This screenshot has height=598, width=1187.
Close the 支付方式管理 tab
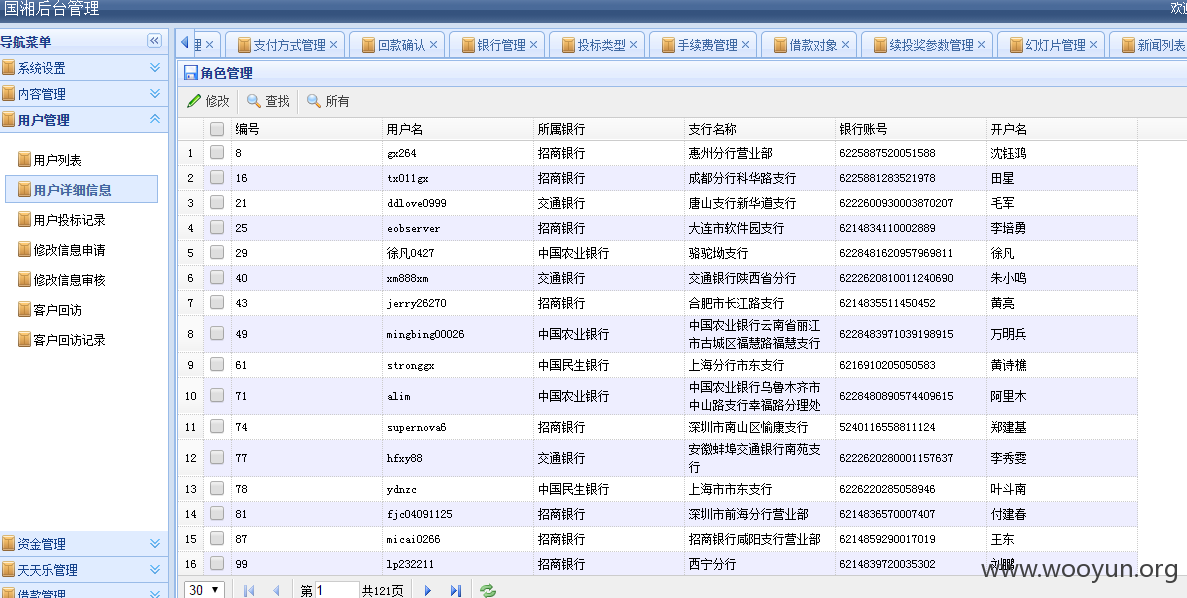point(333,45)
